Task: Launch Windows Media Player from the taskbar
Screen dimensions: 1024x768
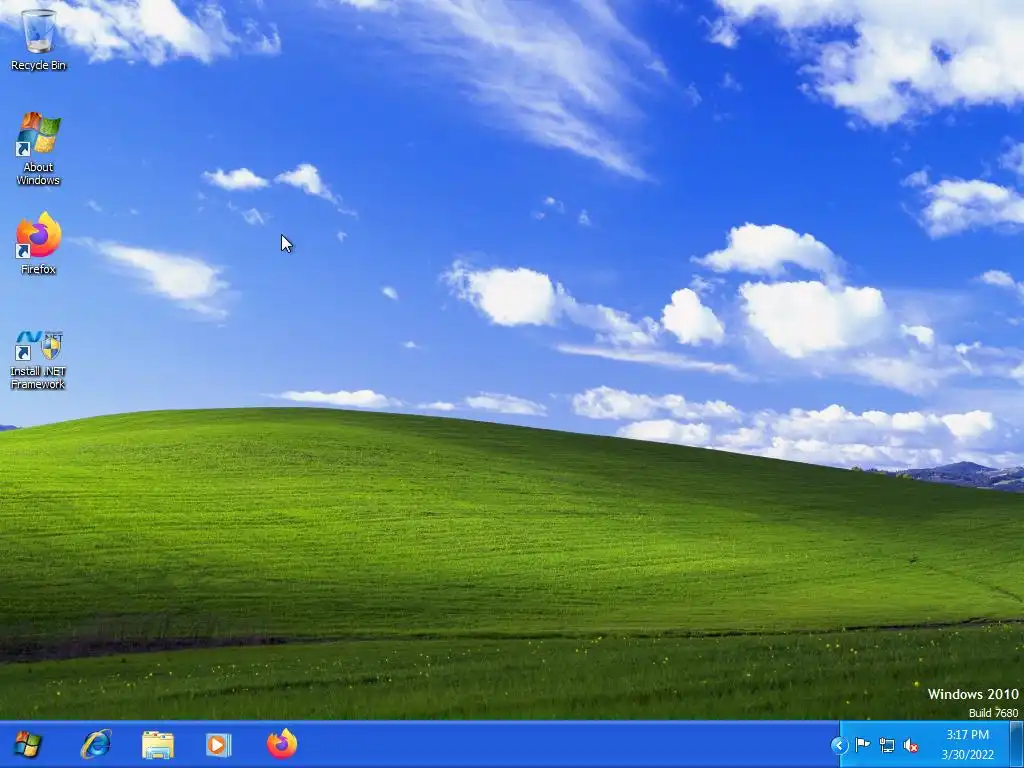Action: 218,744
